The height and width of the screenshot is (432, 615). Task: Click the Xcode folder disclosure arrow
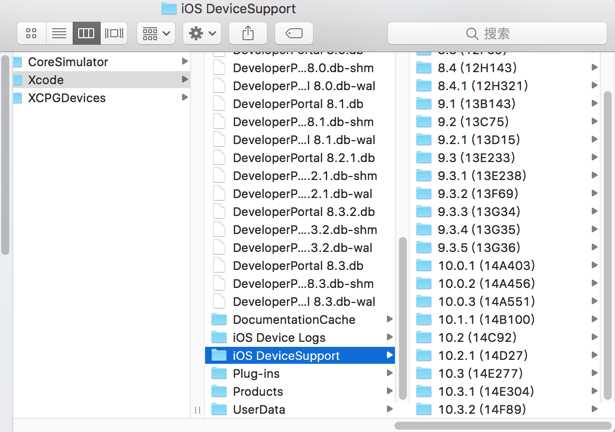pyautogui.click(x=185, y=79)
